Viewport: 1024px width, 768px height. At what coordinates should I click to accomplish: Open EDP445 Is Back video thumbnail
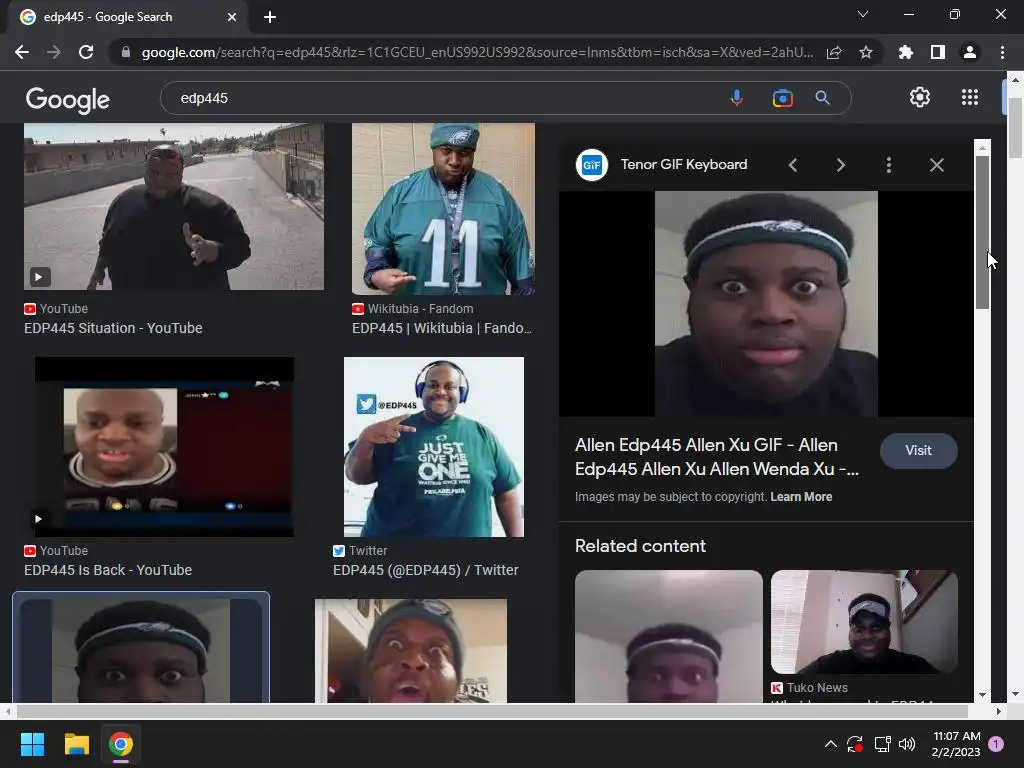tap(165, 447)
